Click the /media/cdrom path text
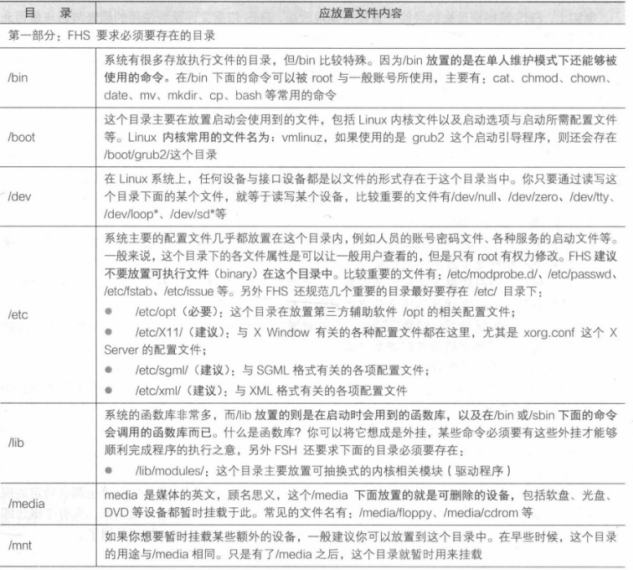The height and width of the screenshot is (570, 633). 481,513
